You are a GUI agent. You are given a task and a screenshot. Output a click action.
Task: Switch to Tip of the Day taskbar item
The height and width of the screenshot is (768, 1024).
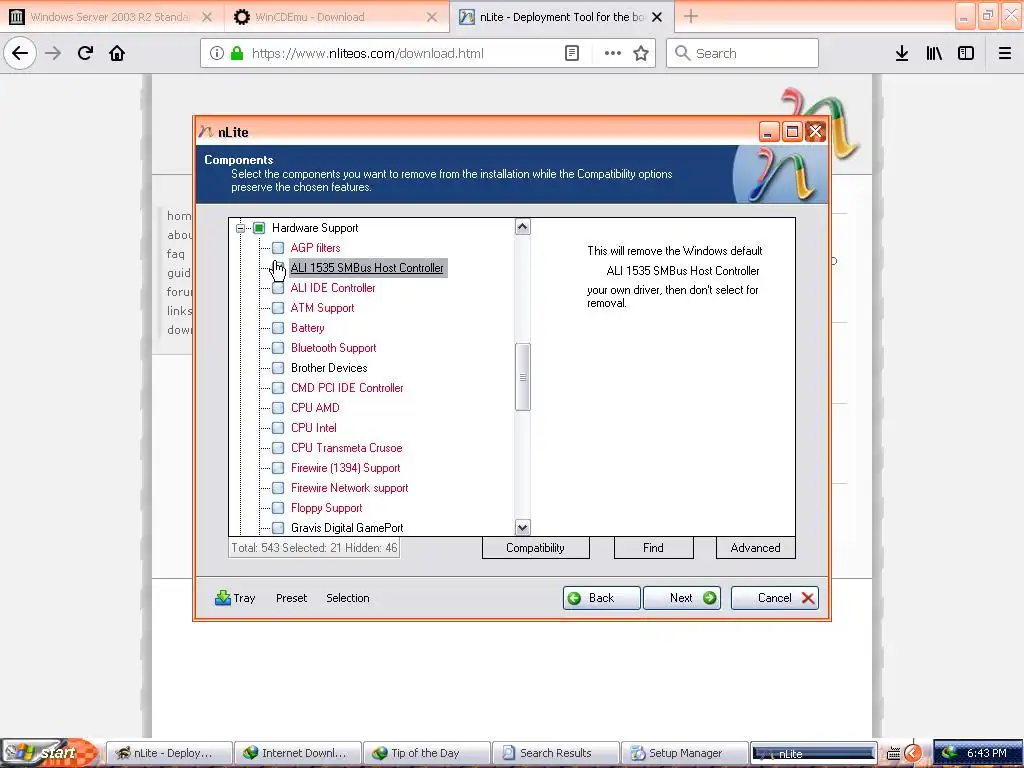427,753
